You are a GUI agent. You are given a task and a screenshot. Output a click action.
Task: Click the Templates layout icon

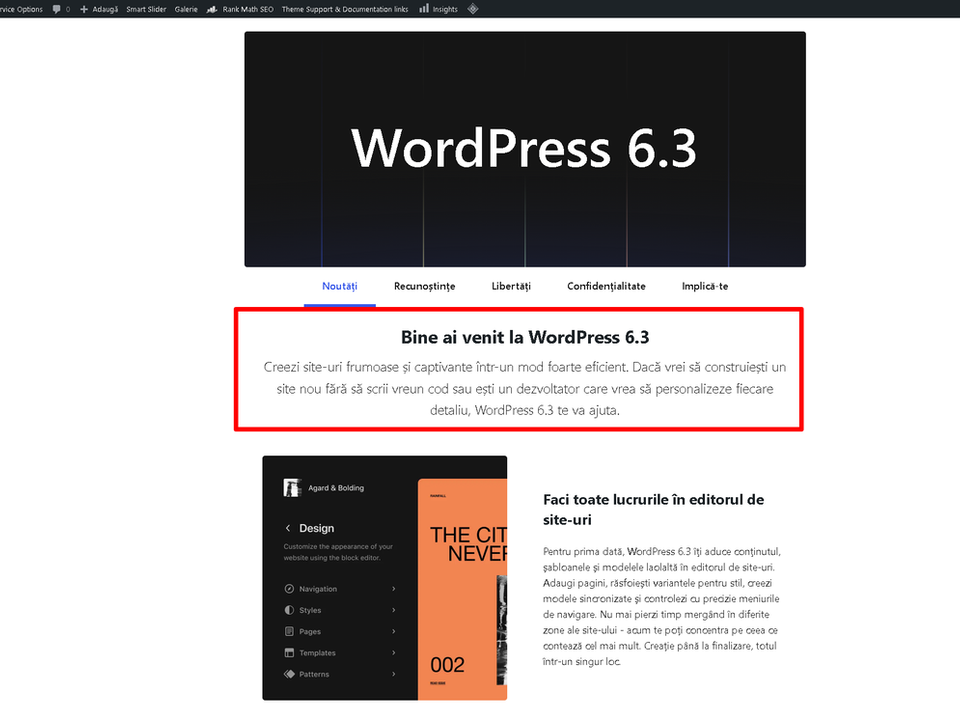click(x=289, y=653)
